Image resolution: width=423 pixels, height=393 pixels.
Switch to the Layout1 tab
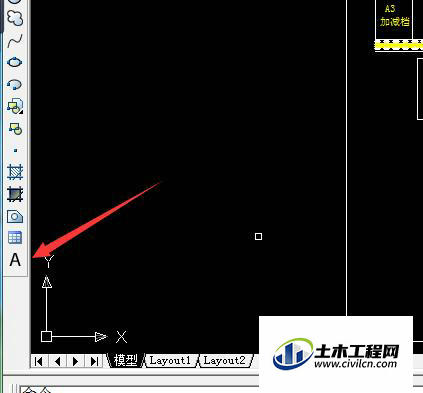coord(170,360)
